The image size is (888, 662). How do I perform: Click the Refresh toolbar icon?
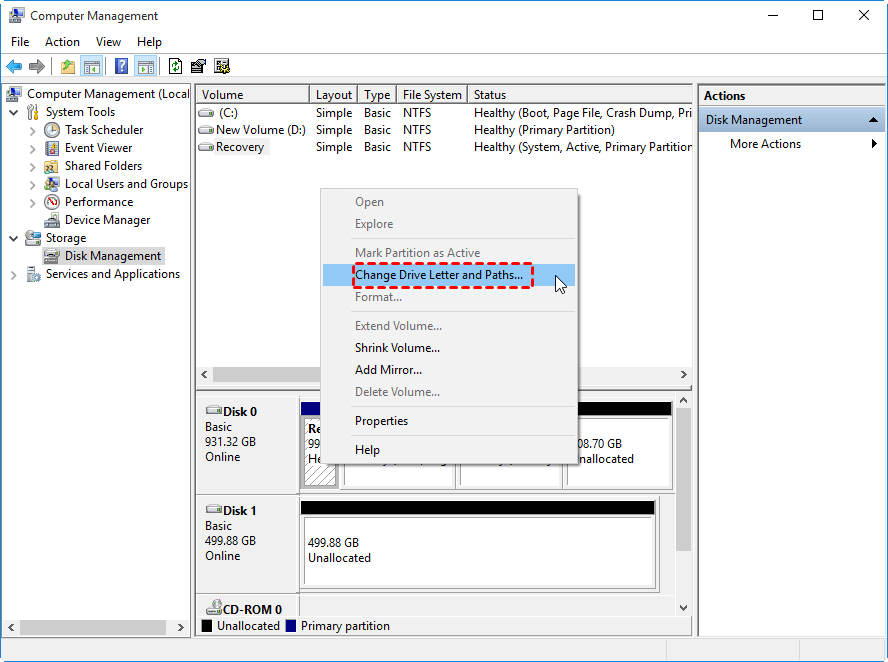pyautogui.click(x=176, y=67)
